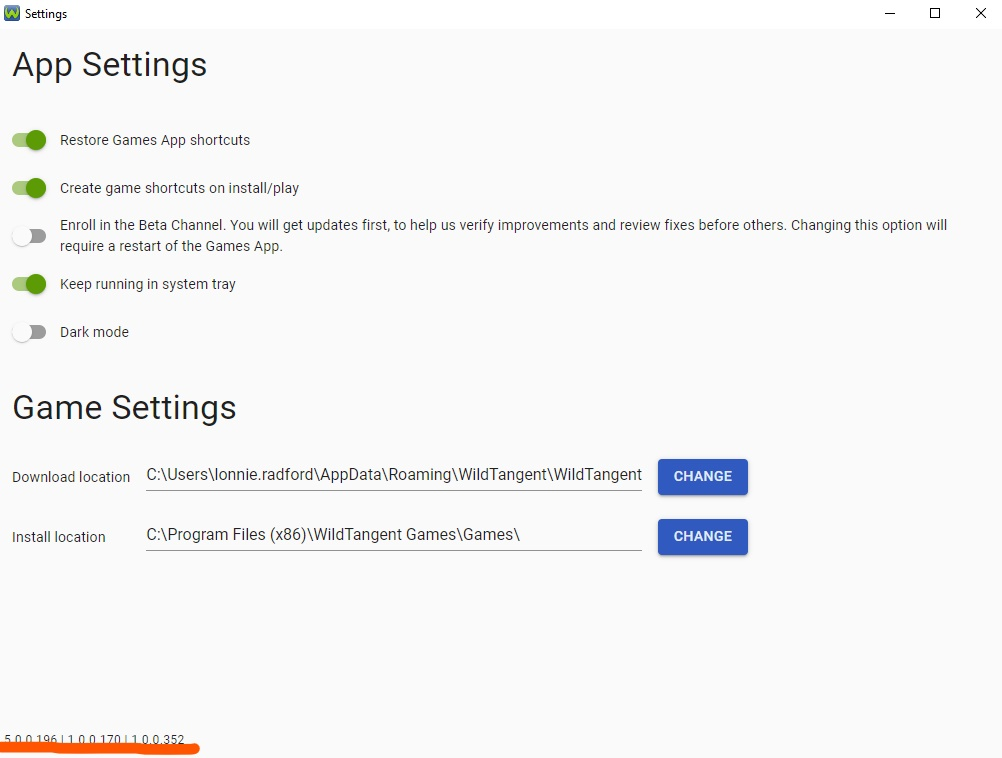
Task: Minimize the Settings window
Action: 890,13
